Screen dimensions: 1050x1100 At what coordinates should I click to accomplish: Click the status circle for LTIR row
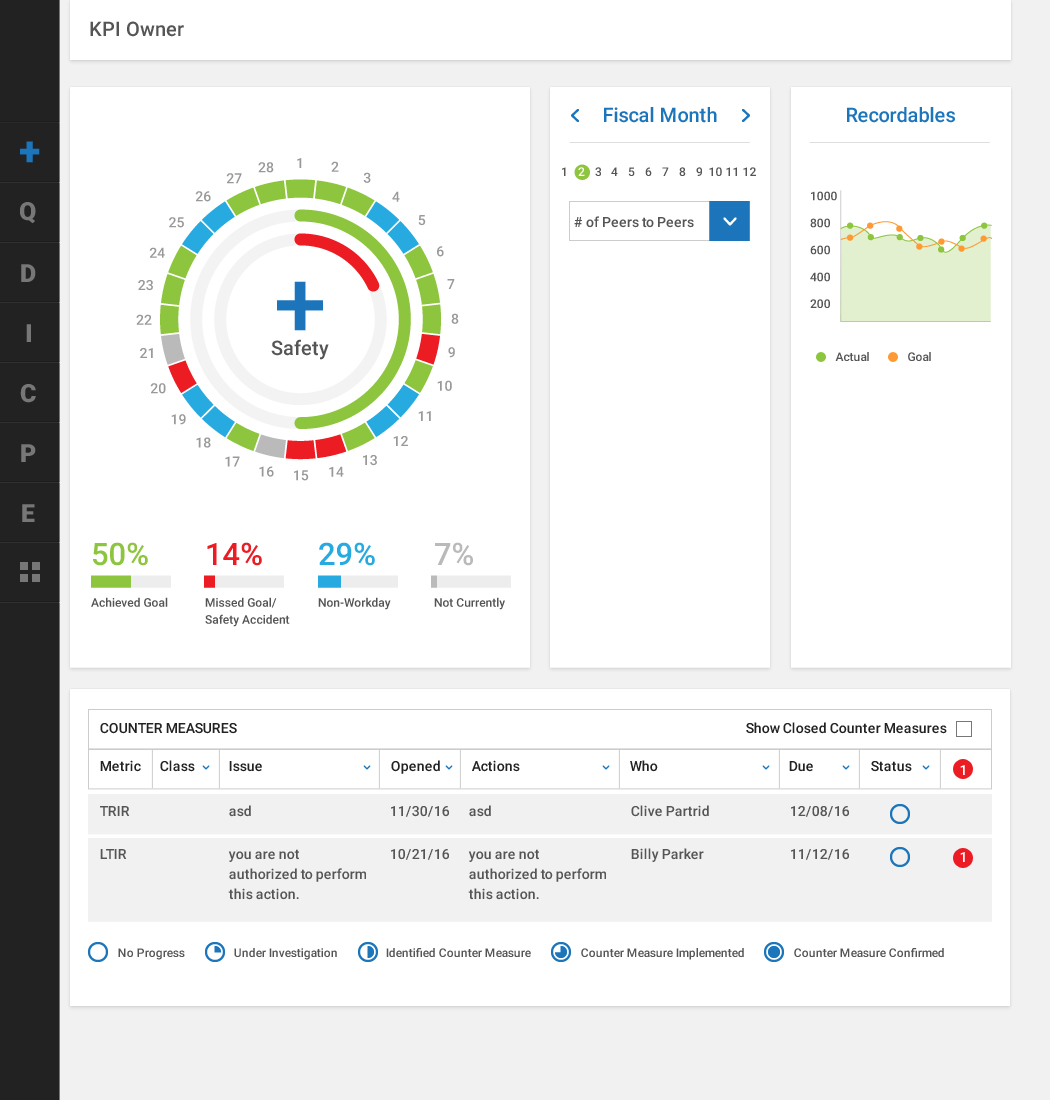point(900,857)
